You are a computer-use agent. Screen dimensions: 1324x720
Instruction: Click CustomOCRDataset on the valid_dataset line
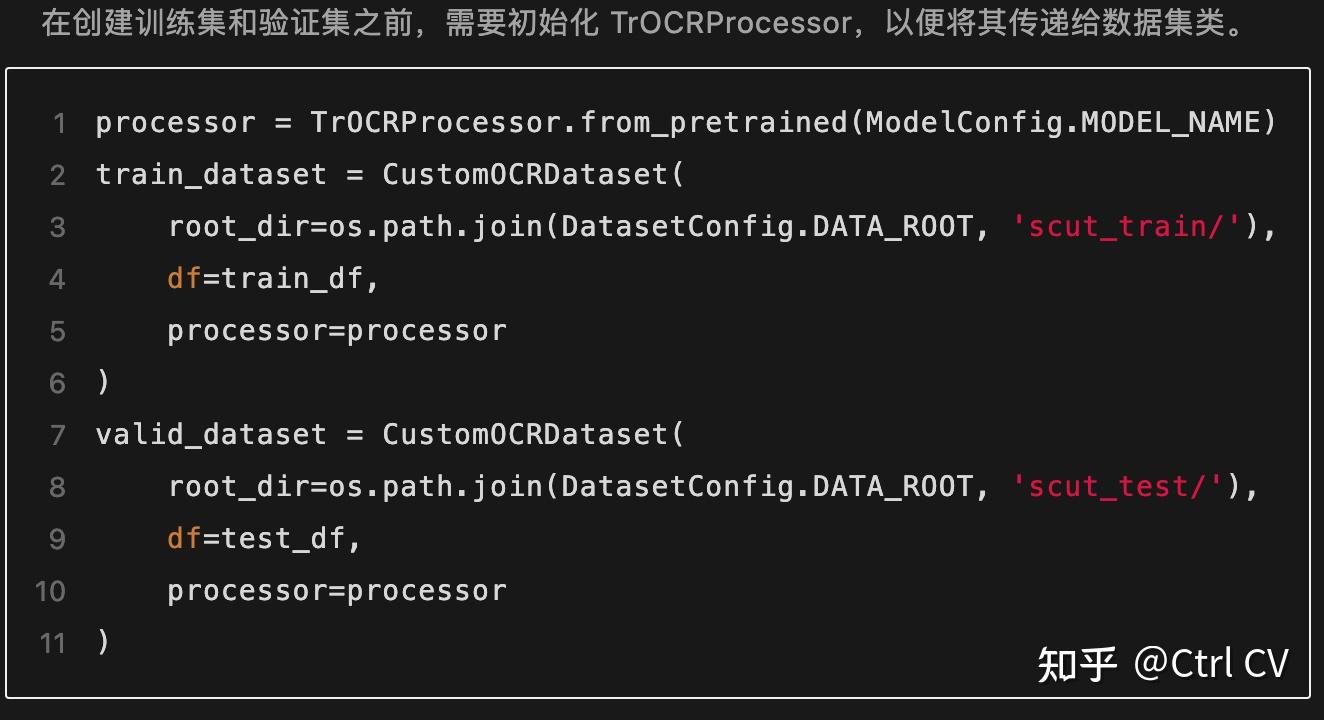(525, 435)
